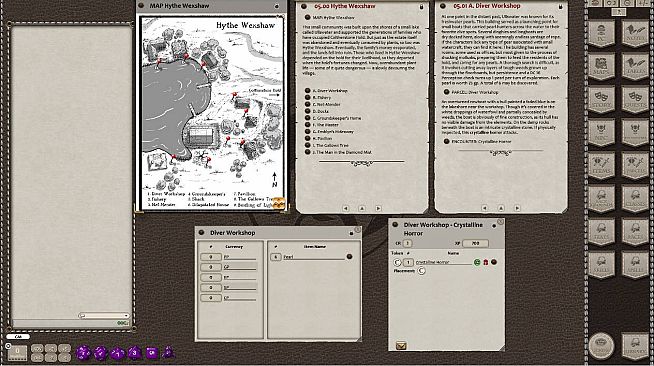Viewport: 654px width, 366px height.
Task: Open the Skills sidebar button
Action: pos(601,265)
